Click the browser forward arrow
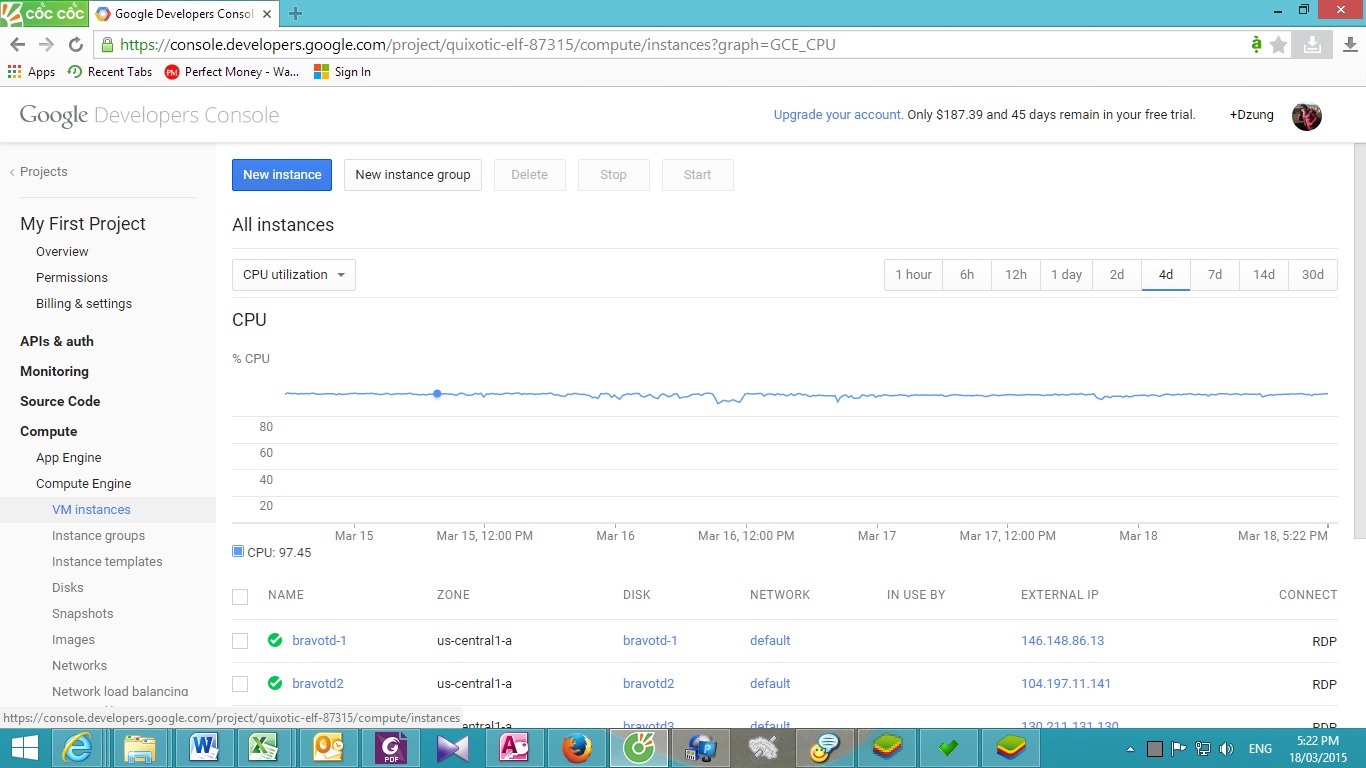 click(46, 45)
